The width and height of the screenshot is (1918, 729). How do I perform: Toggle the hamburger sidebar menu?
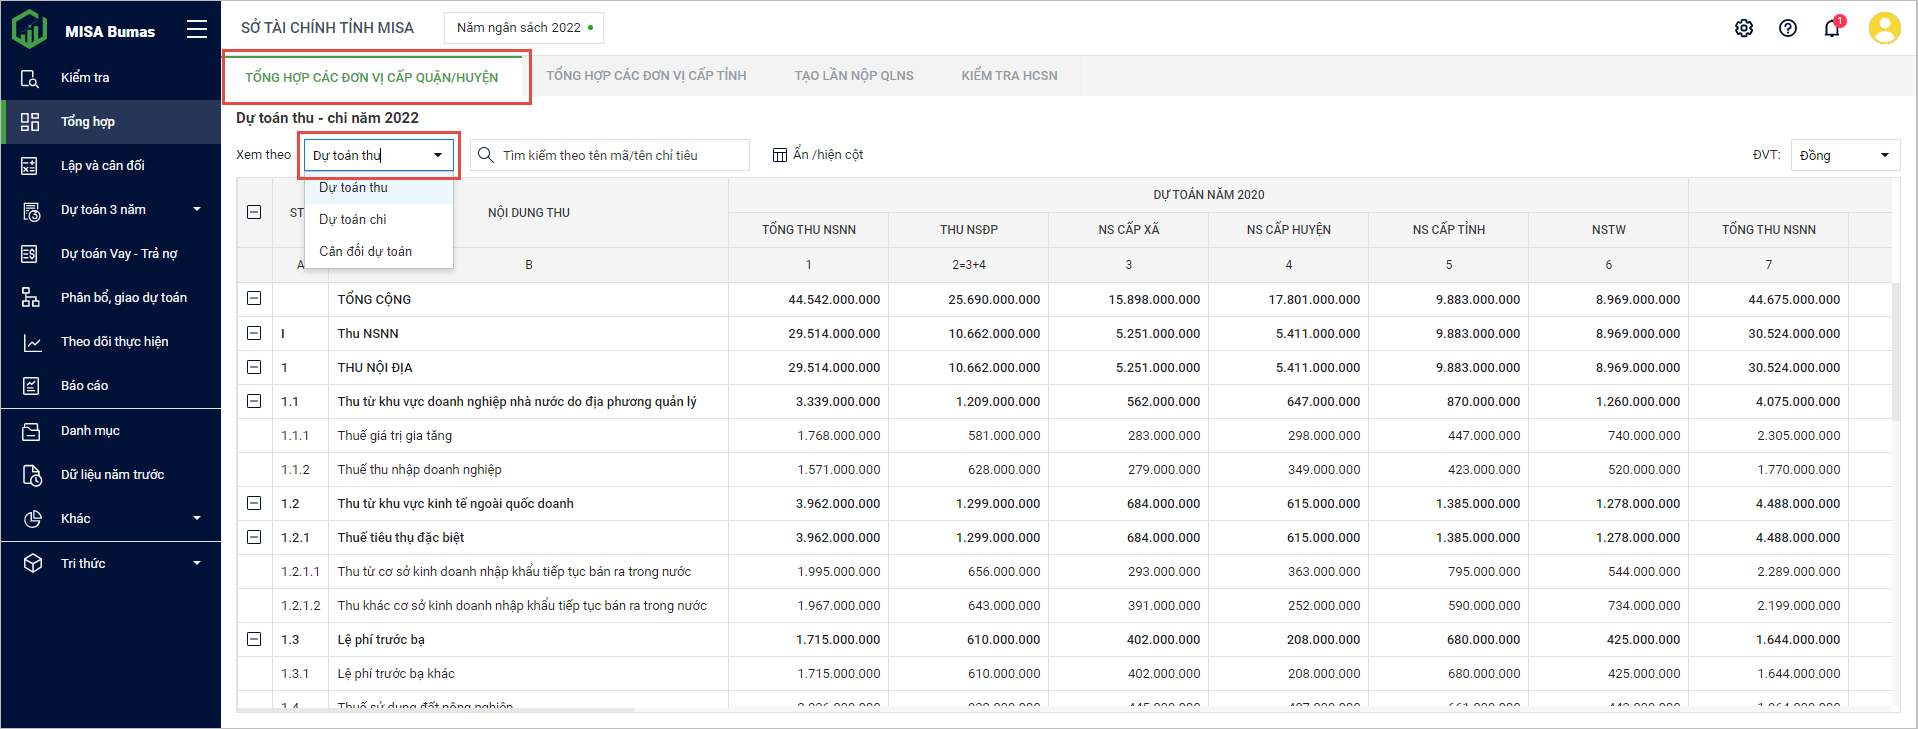pyautogui.click(x=197, y=30)
